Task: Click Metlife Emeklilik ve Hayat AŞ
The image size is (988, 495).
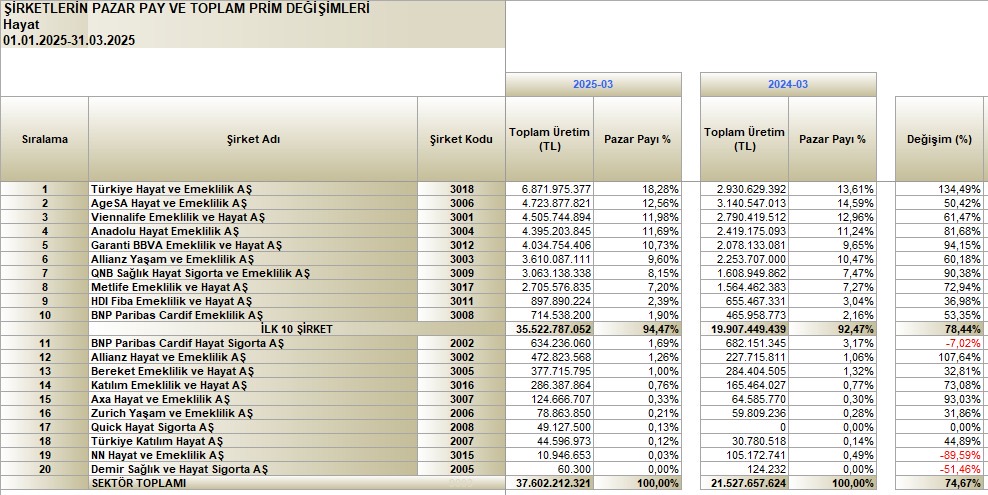Action: click(x=253, y=287)
